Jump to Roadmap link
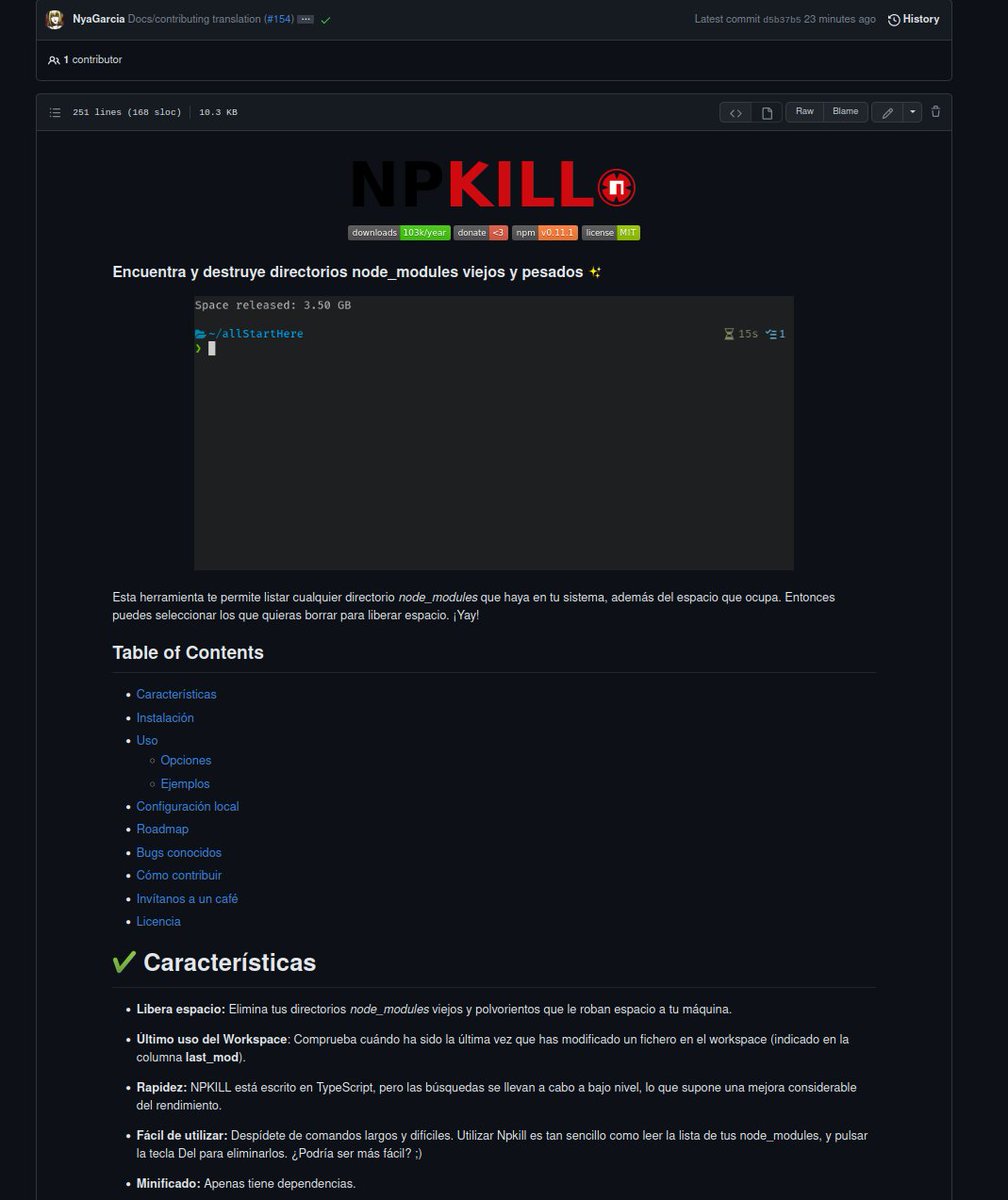The height and width of the screenshot is (1200, 1008). pyautogui.click(x=162, y=829)
